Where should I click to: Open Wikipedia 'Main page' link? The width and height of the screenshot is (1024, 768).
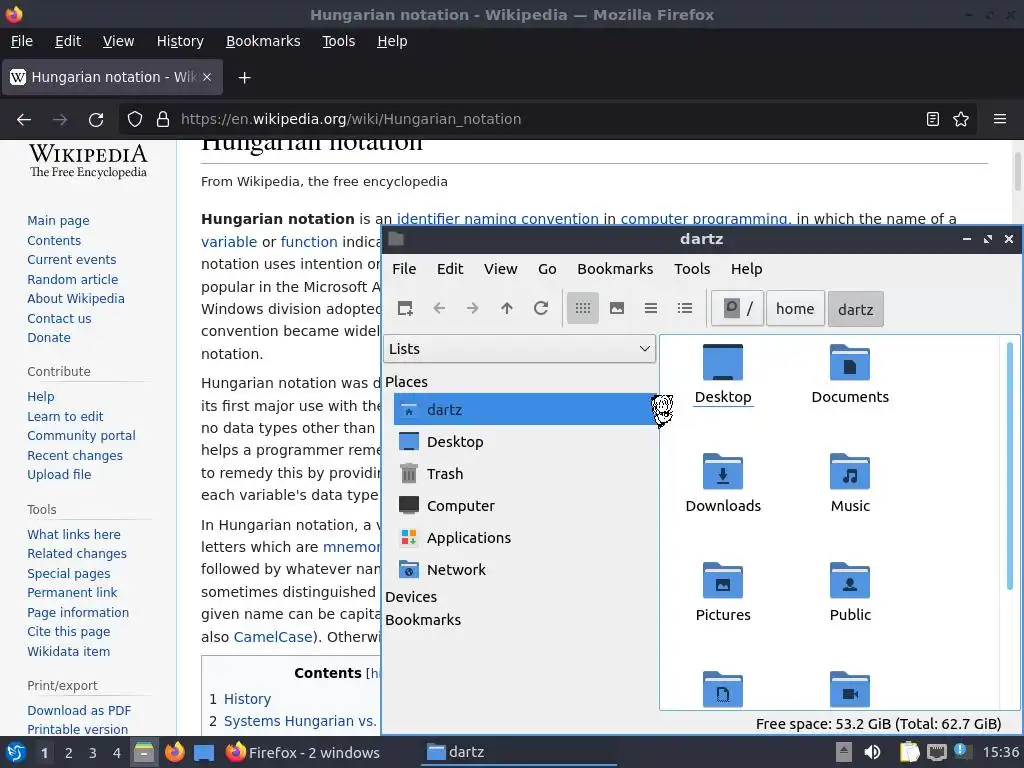58,221
